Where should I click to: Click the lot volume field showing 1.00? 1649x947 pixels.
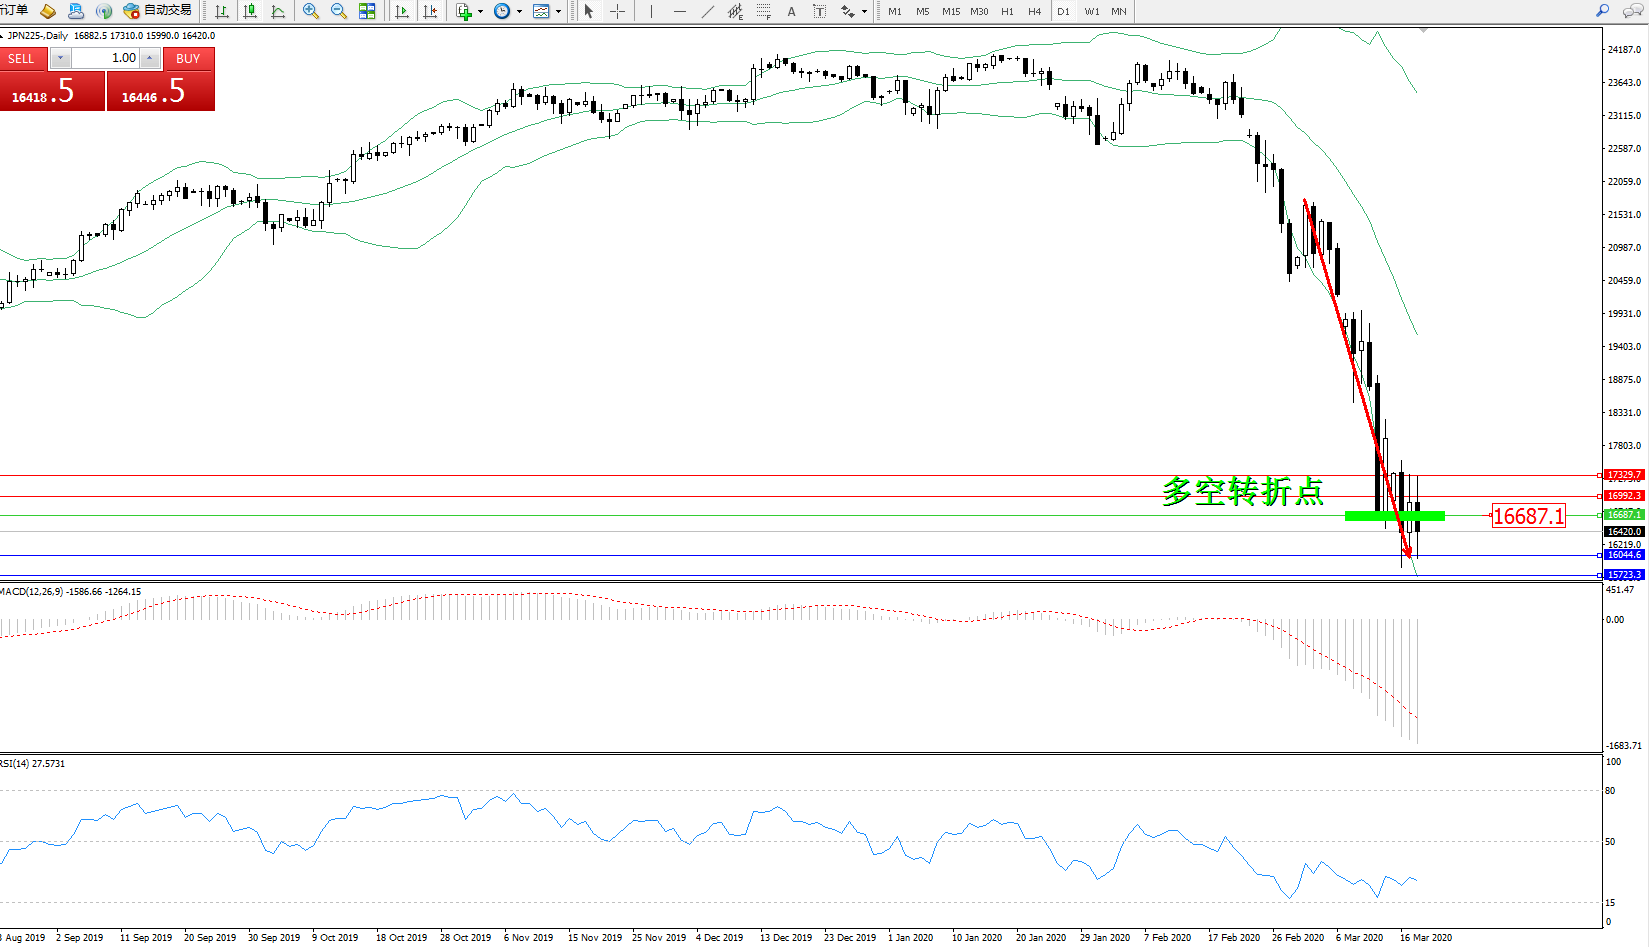[106, 58]
